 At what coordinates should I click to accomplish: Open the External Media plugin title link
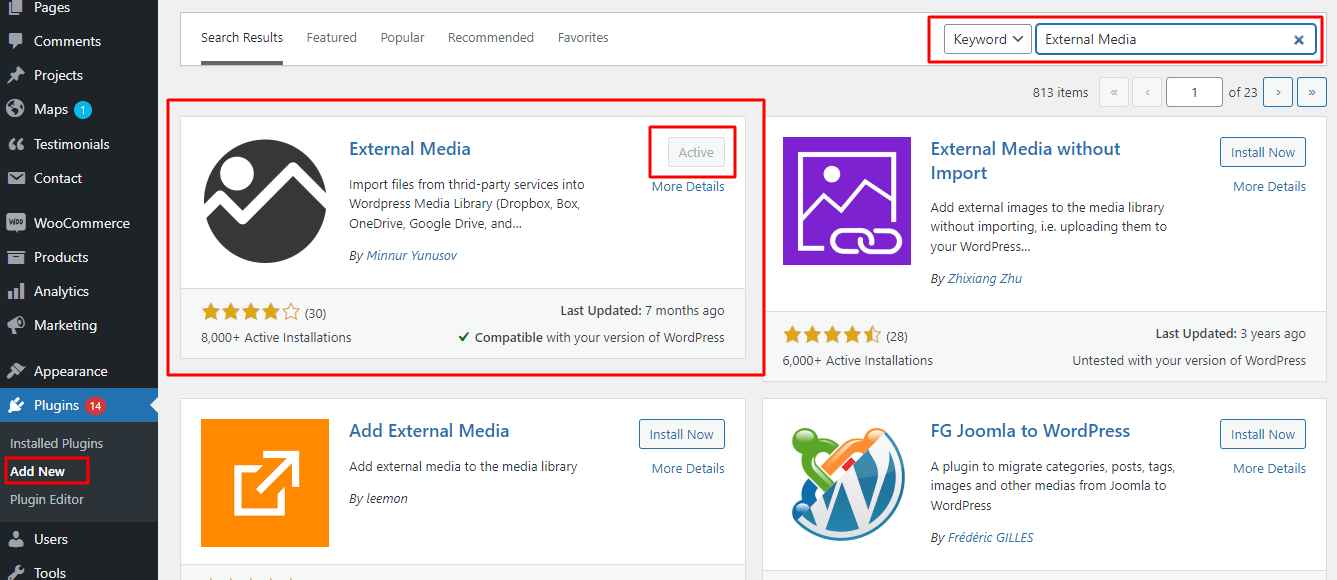click(410, 149)
